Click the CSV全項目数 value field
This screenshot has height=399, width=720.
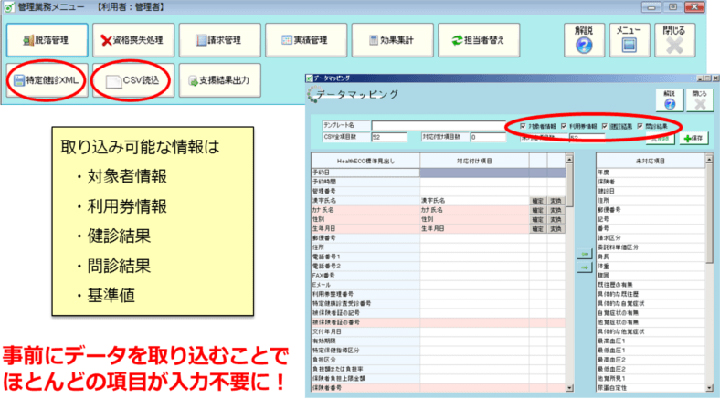tap(389, 137)
